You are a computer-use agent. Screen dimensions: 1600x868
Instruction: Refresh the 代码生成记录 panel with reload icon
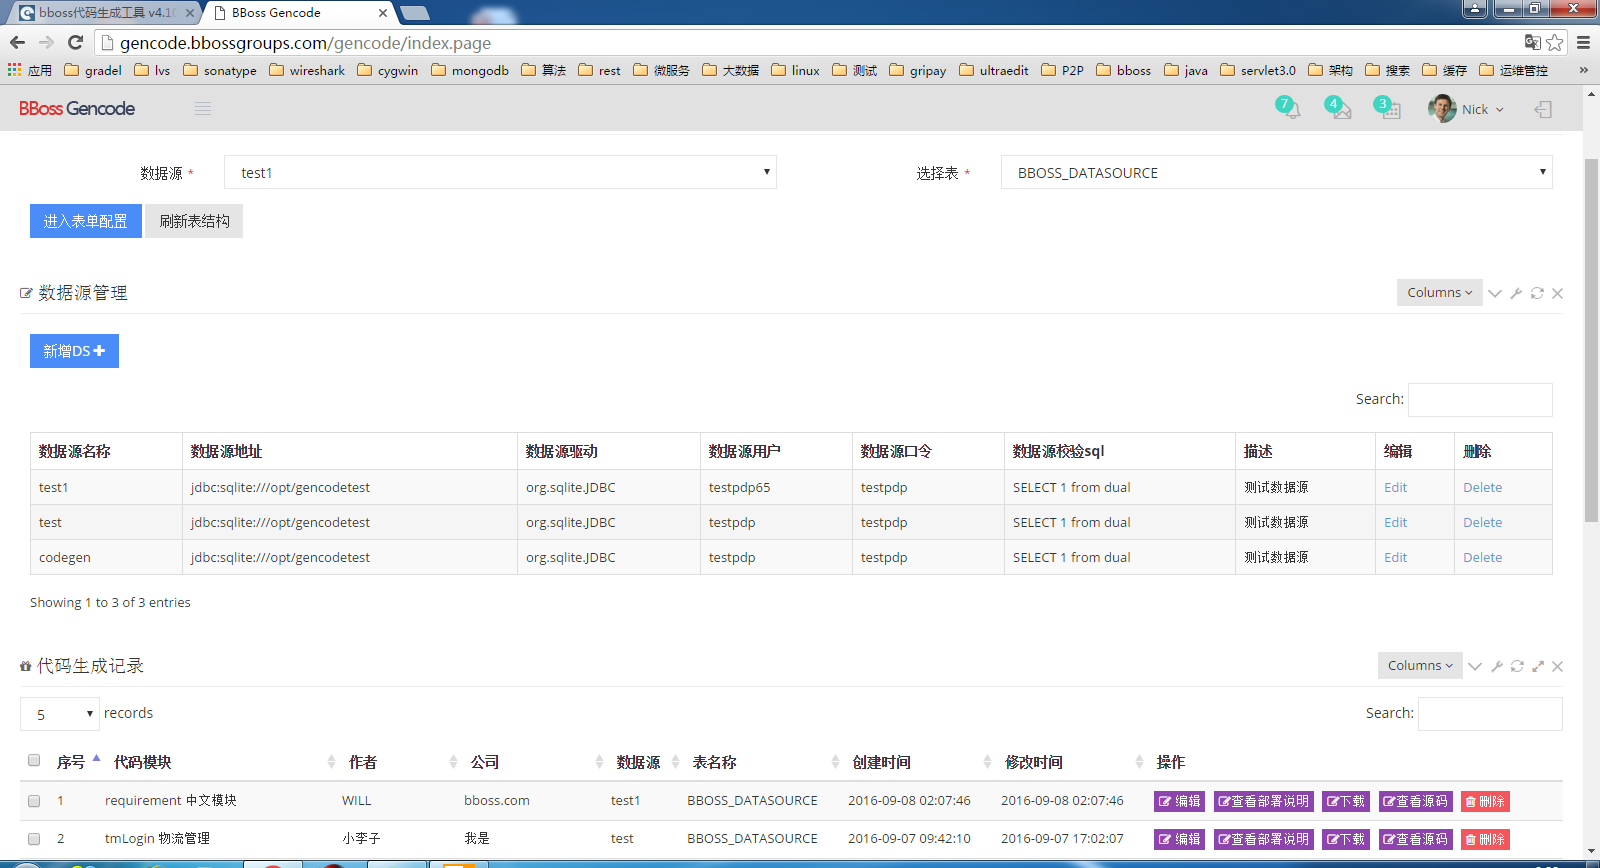1517,666
